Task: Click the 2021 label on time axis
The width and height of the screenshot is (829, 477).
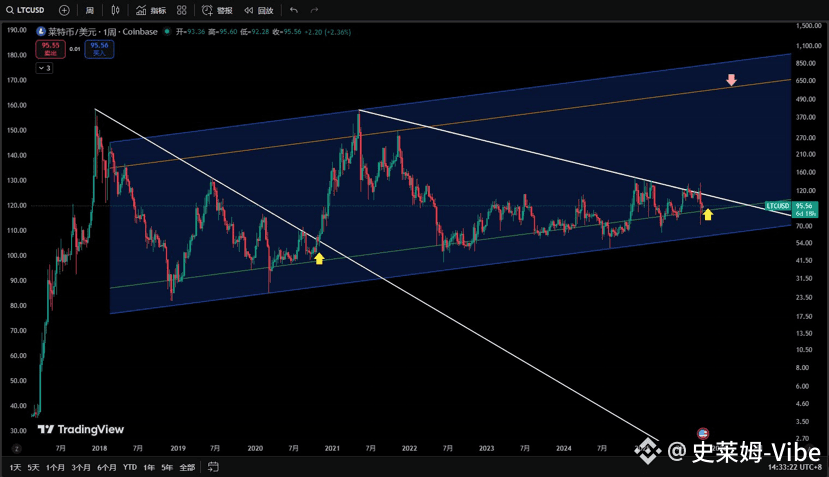Action: coord(332,448)
